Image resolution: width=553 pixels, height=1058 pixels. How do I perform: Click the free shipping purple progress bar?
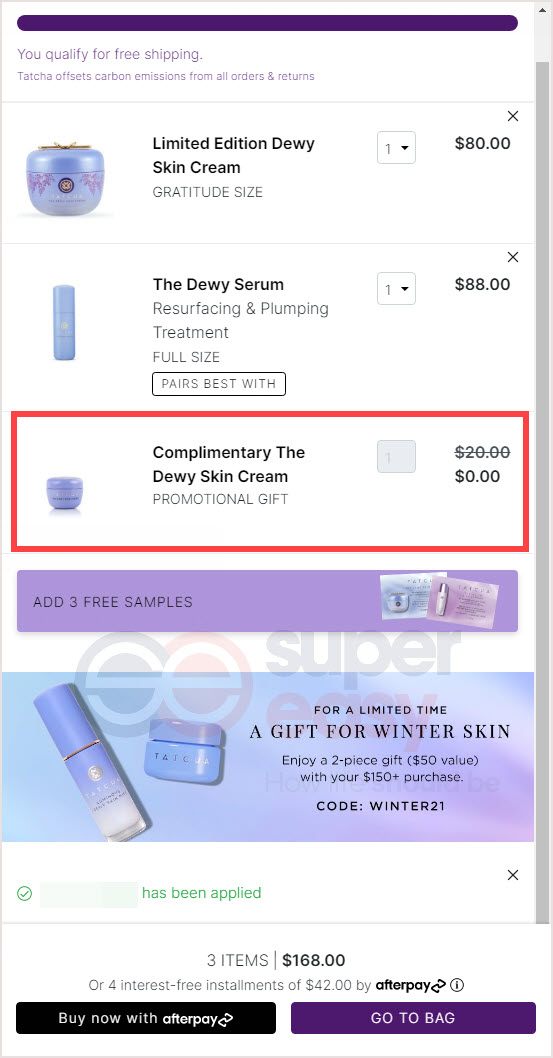coord(267,23)
